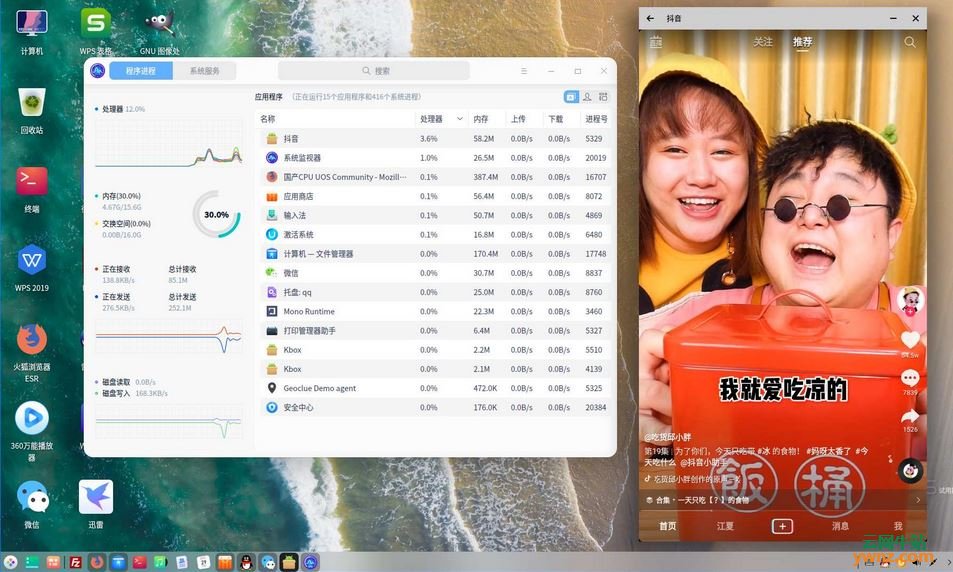The width and height of the screenshot is (953, 572).
Task: Select the Kbox row with PID 5510
Action: point(435,350)
